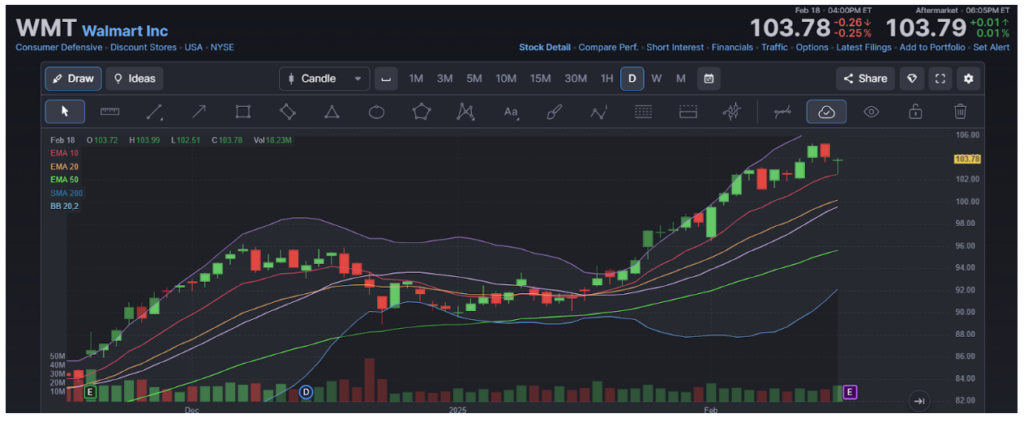Open the Latest Filings link

pyautogui.click(x=863, y=48)
